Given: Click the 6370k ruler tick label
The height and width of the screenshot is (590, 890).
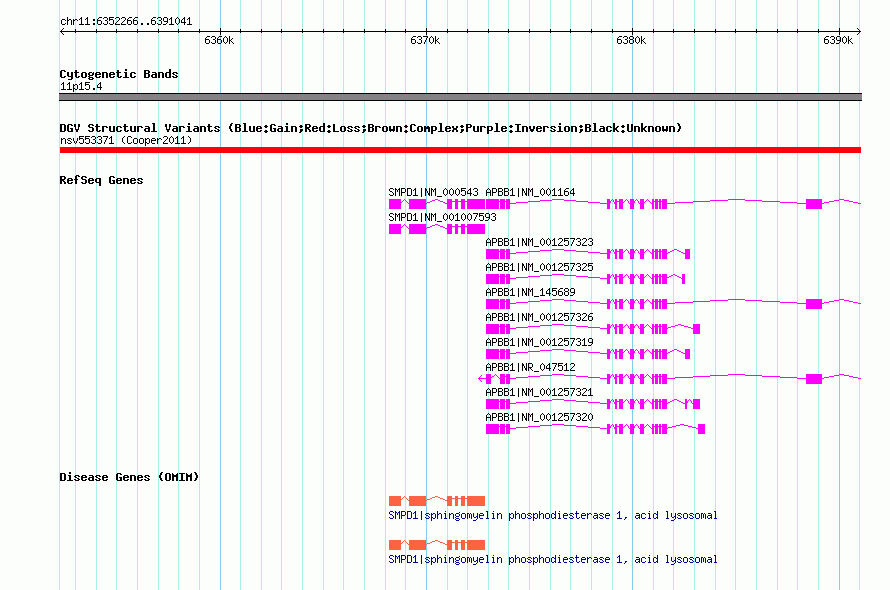Looking at the screenshot, I should (x=425, y=40).
